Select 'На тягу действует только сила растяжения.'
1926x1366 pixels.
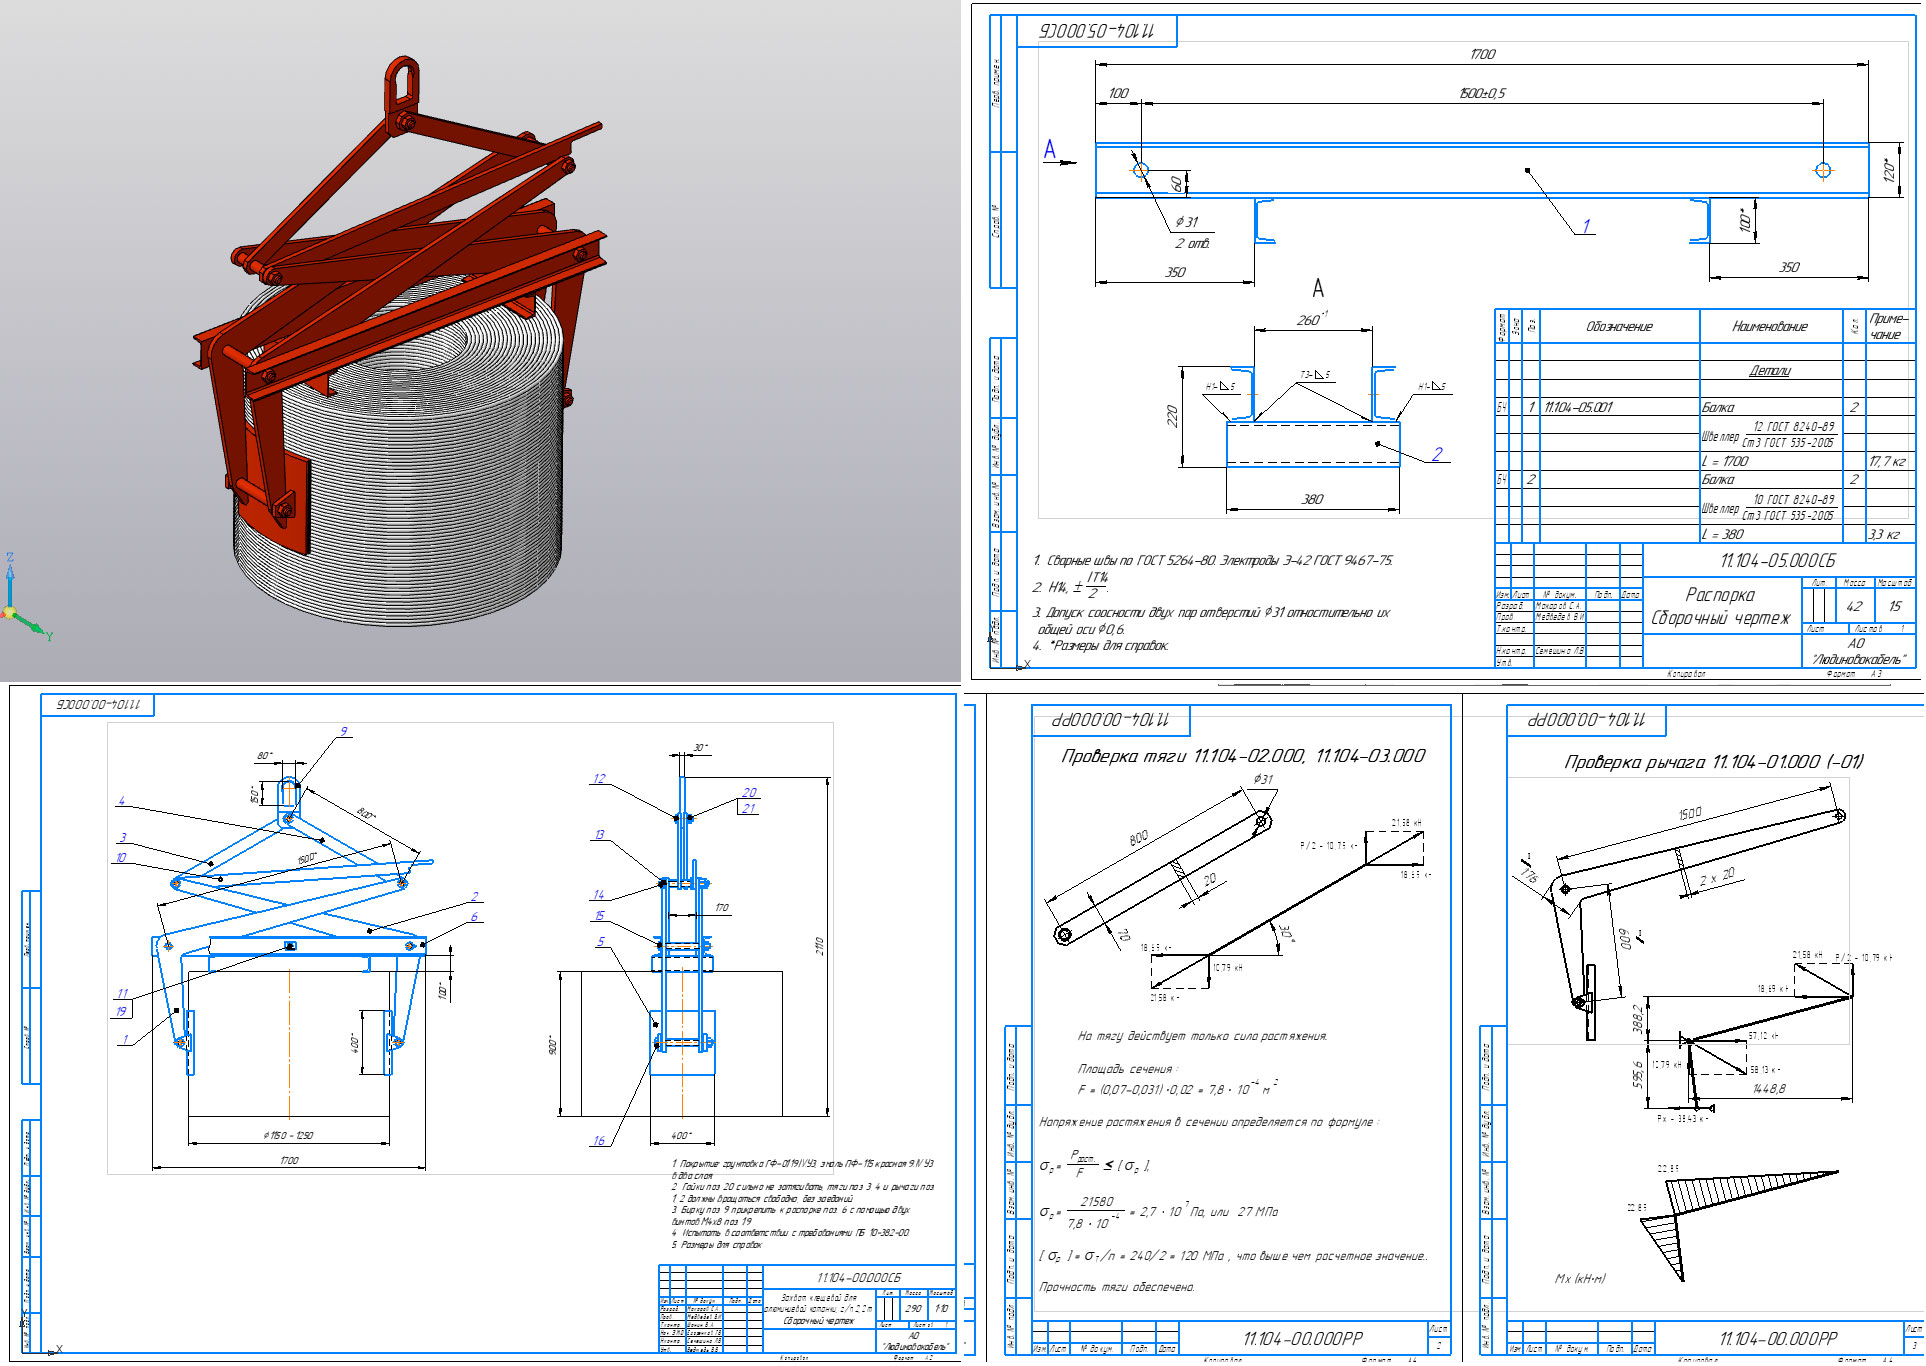pyautogui.click(x=1202, y=1036)
